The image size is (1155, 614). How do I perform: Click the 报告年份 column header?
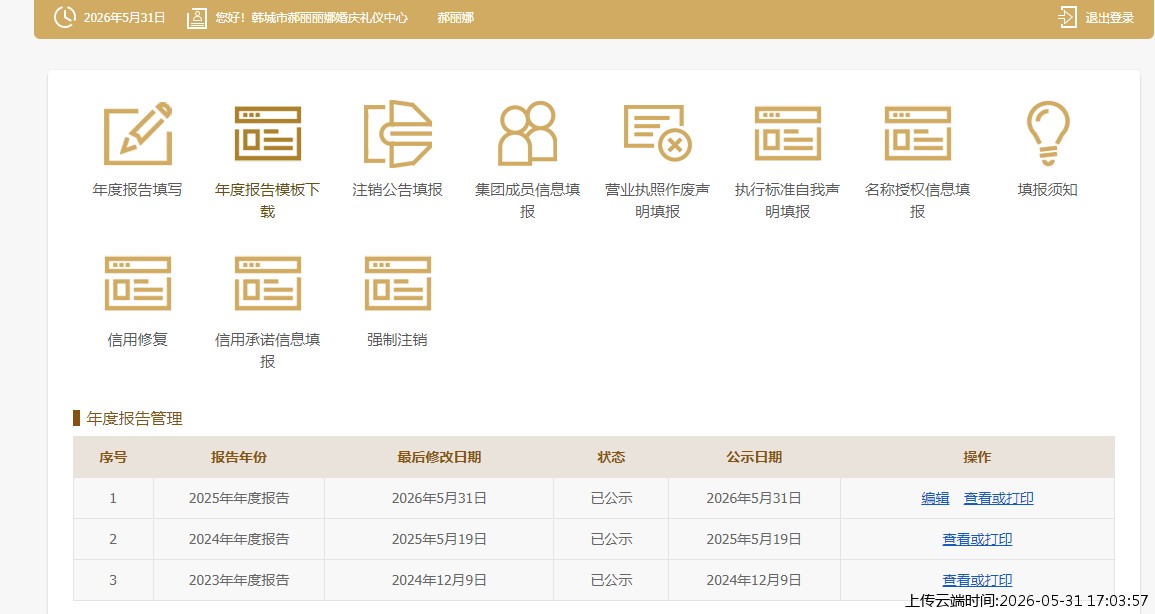(x=239, y=457)
